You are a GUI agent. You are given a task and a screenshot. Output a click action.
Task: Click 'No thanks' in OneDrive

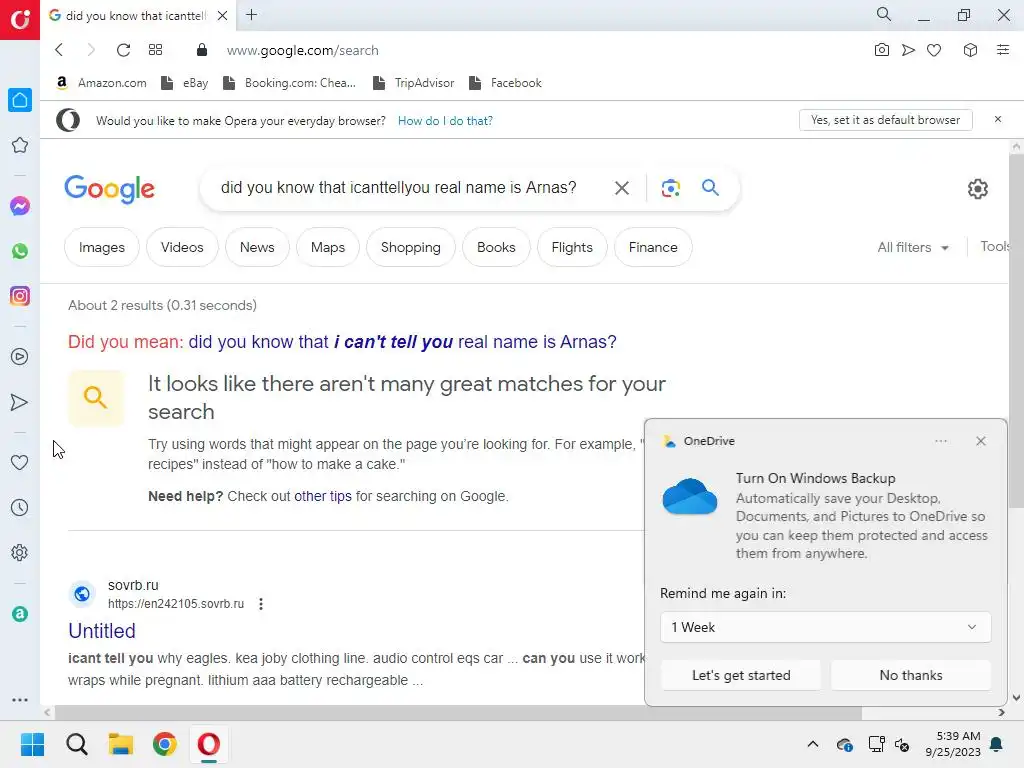click(x=911, y=675)
